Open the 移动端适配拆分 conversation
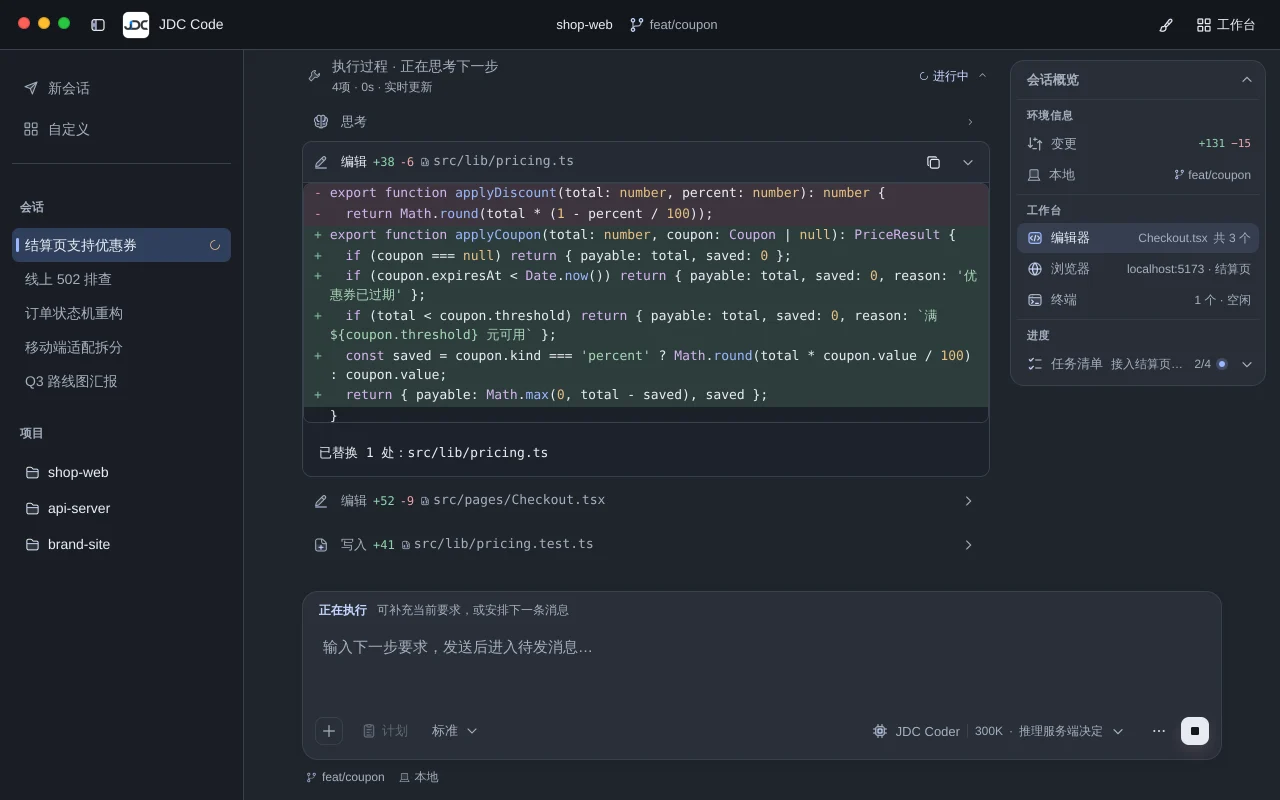Screen dimensions: 1280x800 (121, 347)
